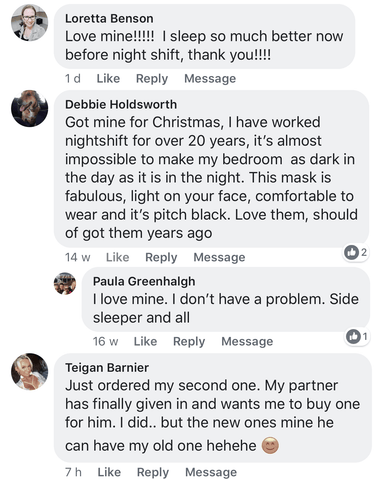Open Loretta Benson's profile picture
The width and height of the screenshot is (384, 480).
[x=29, y=23]
